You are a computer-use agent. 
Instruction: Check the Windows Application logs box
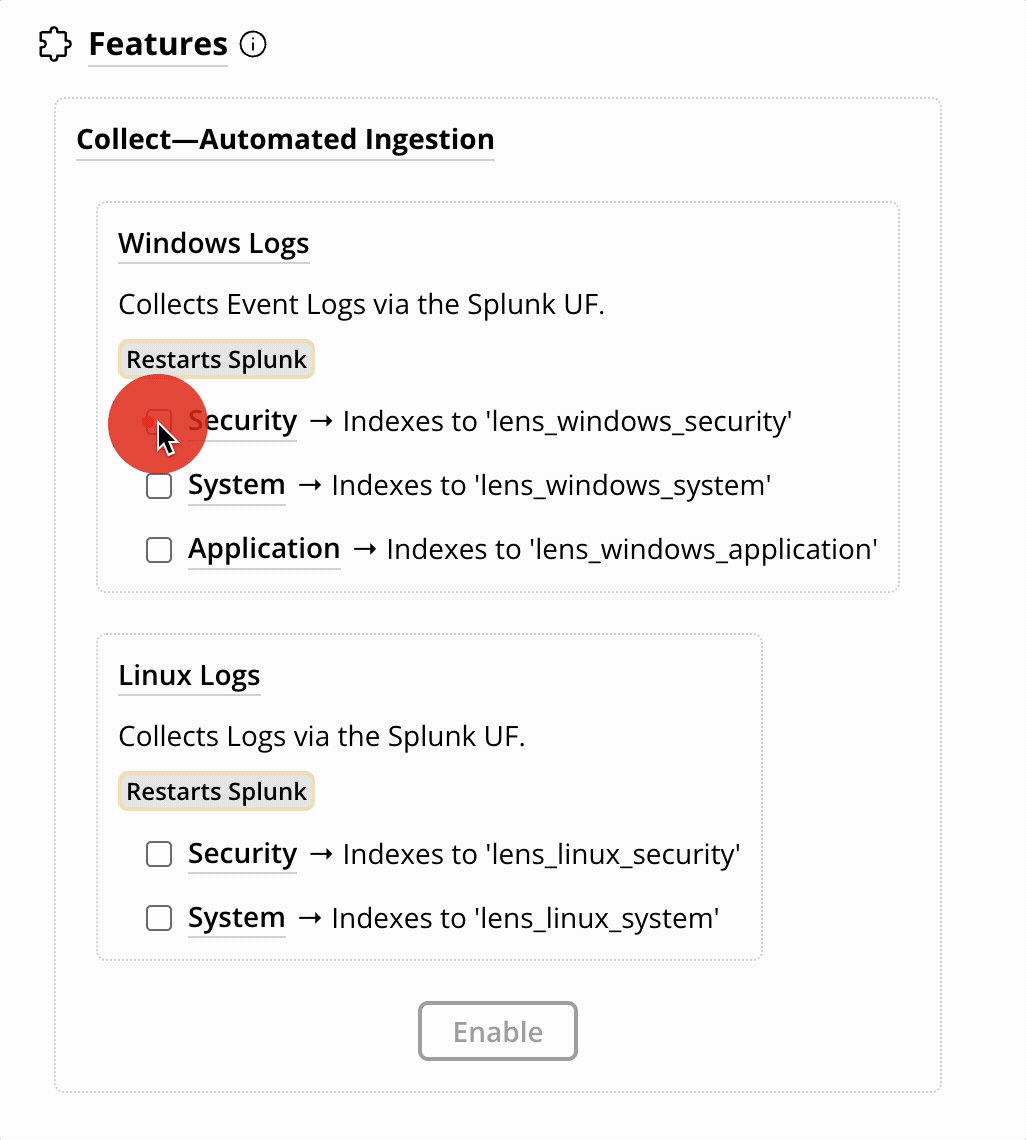[159, 550]
